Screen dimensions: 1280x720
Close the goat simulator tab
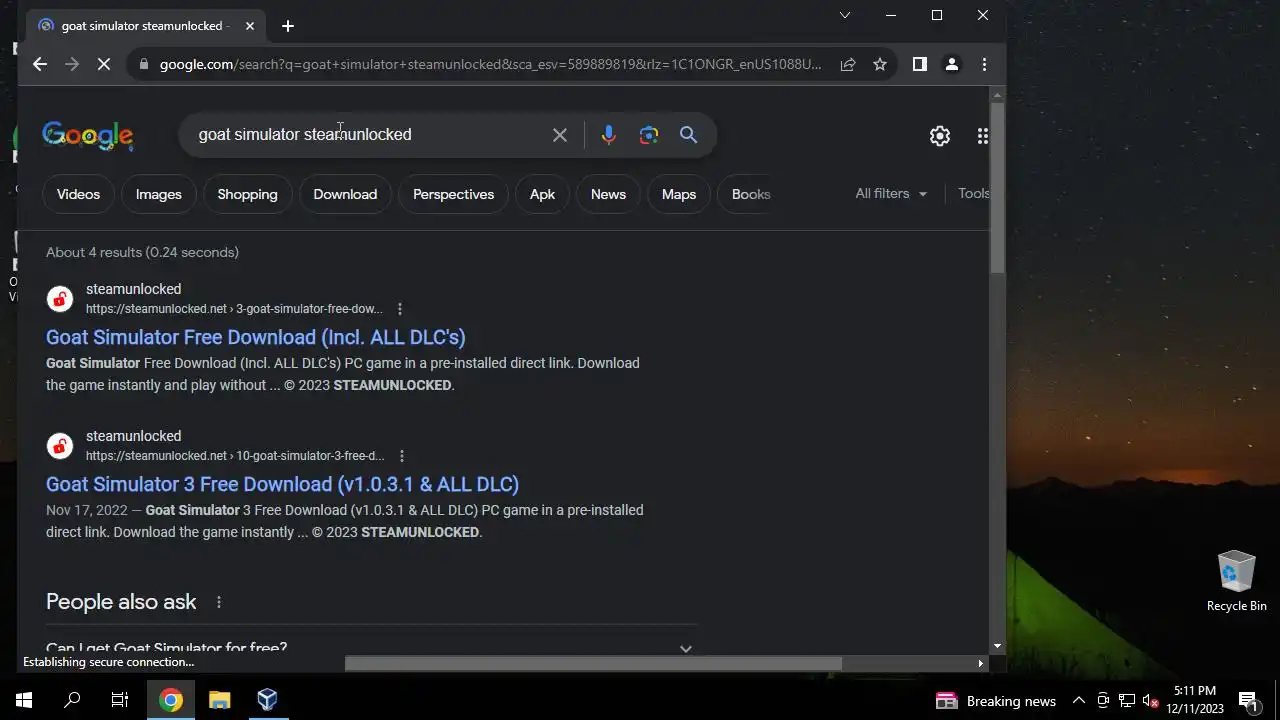[x=249, y=26]
